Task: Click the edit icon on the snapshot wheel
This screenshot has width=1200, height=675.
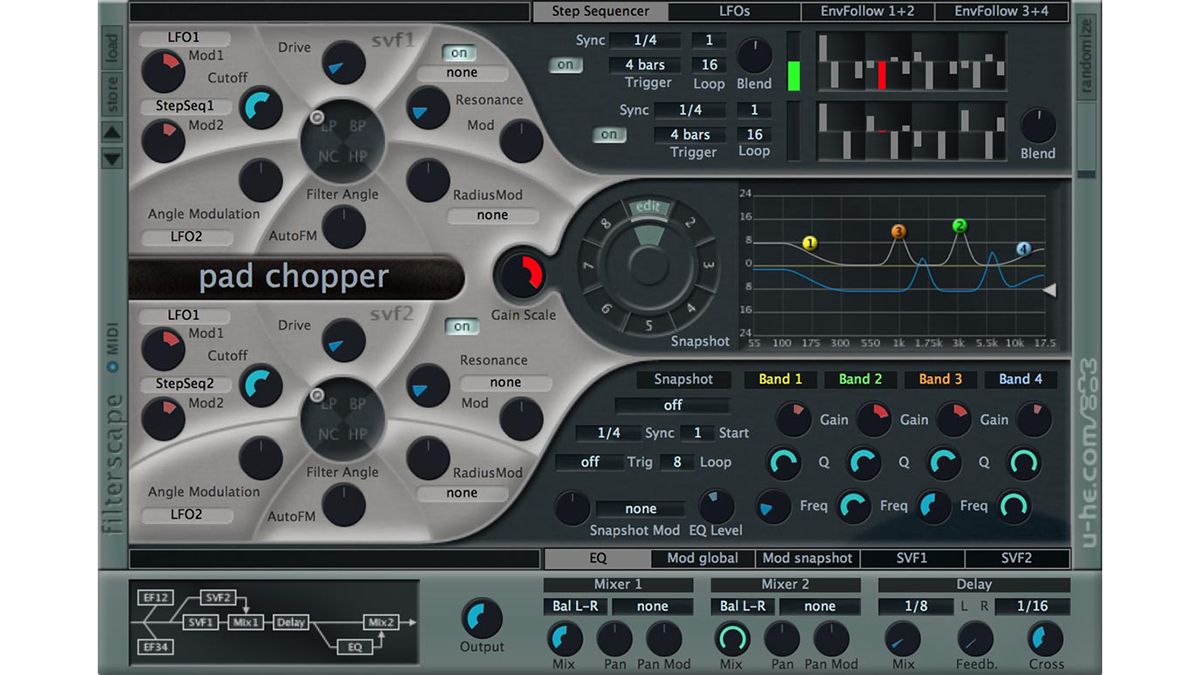Action: click(x=650, y=207)
